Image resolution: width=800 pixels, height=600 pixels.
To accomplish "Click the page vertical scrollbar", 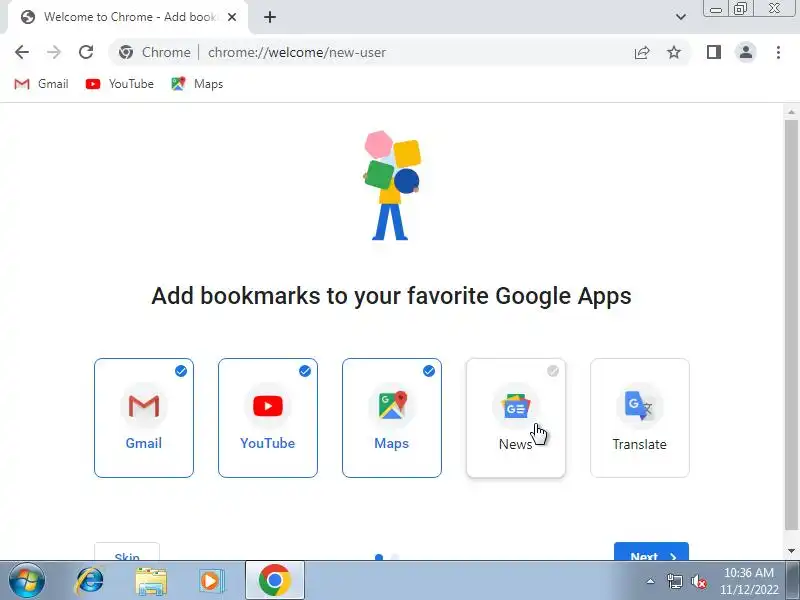I will 791,327.
